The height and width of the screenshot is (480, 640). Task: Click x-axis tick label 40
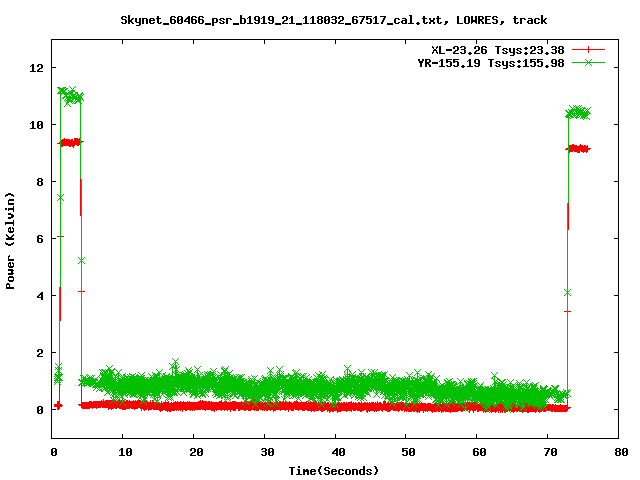click(338, 452)
